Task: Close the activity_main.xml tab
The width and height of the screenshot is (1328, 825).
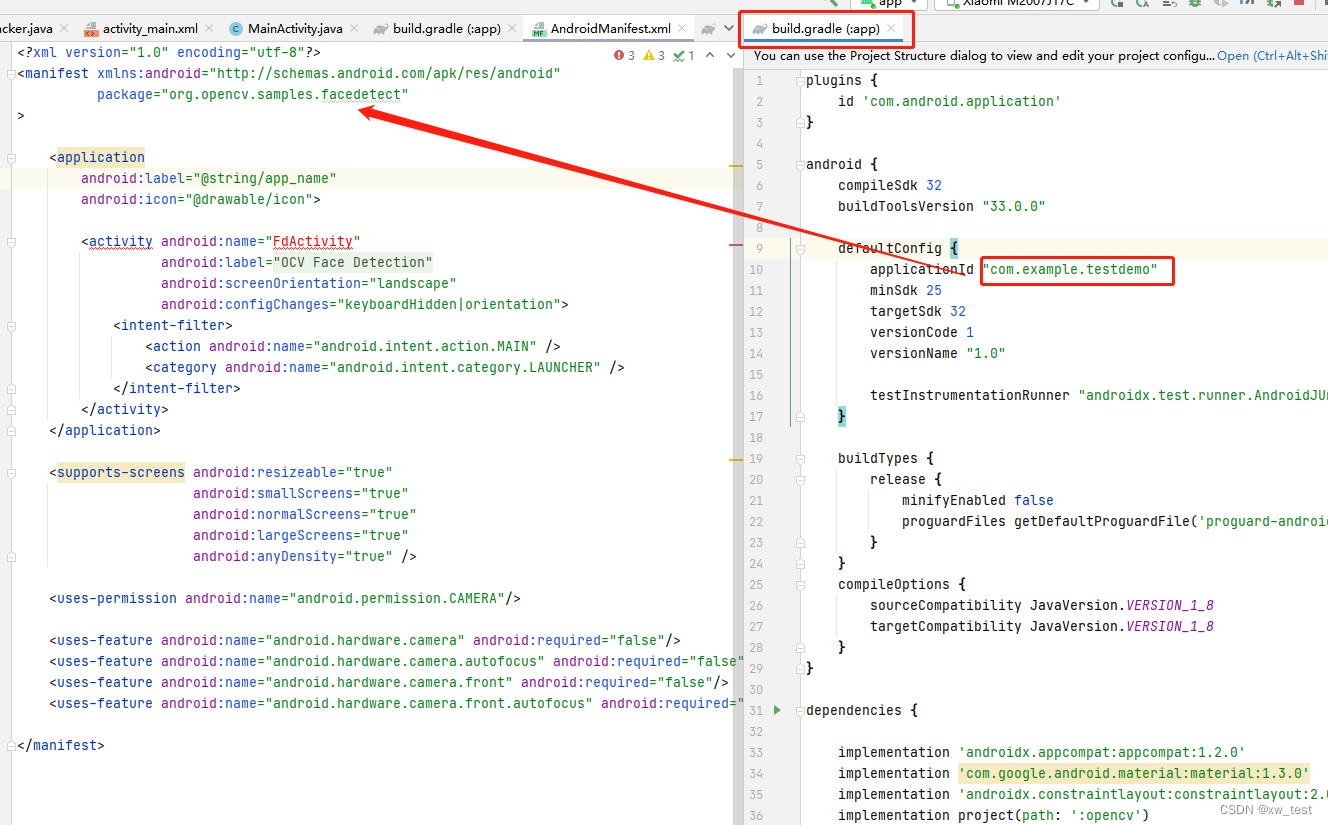Action: pyautogui.click(x=211, y=29)
